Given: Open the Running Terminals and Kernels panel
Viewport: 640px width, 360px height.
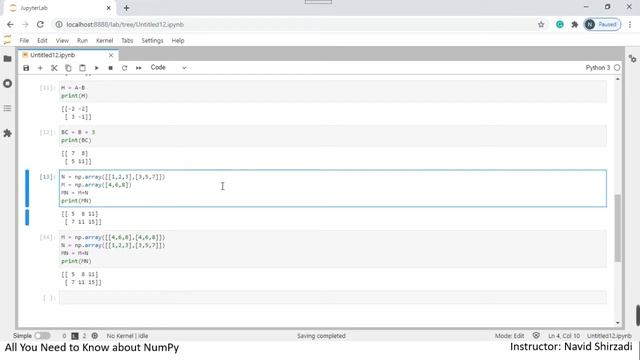Looking at the screenshot, I should [x=7, y=84].
